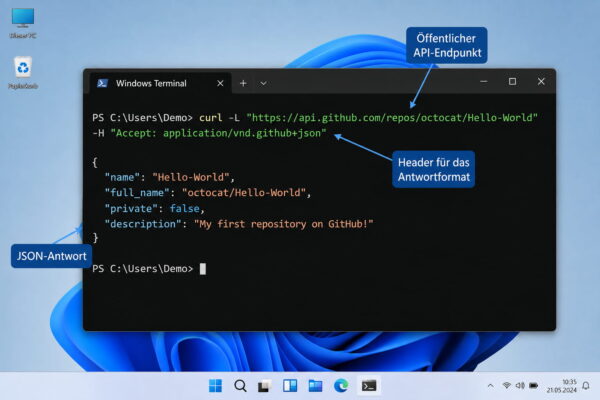Select the Windows Terminal tab
The width and height of the screenshot is (600, 400).
point(161,83)
